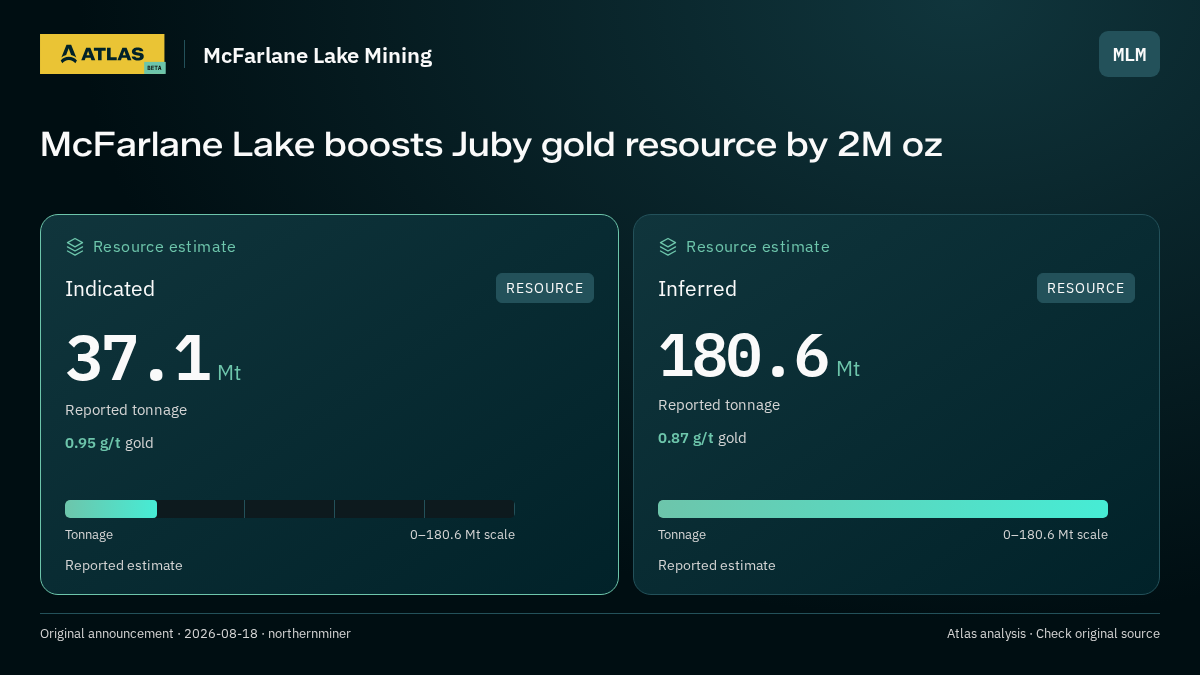
Task: Click the headline about Juby gold resource
Action: pos(491,145)
